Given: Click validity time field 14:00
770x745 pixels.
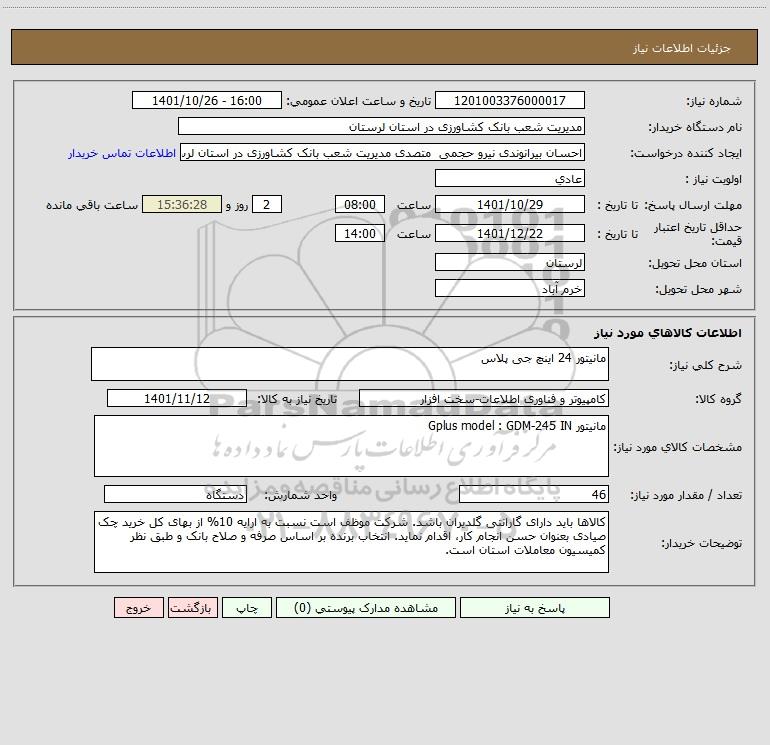Looking at the screenshot, I should click(x=359, y=234).
